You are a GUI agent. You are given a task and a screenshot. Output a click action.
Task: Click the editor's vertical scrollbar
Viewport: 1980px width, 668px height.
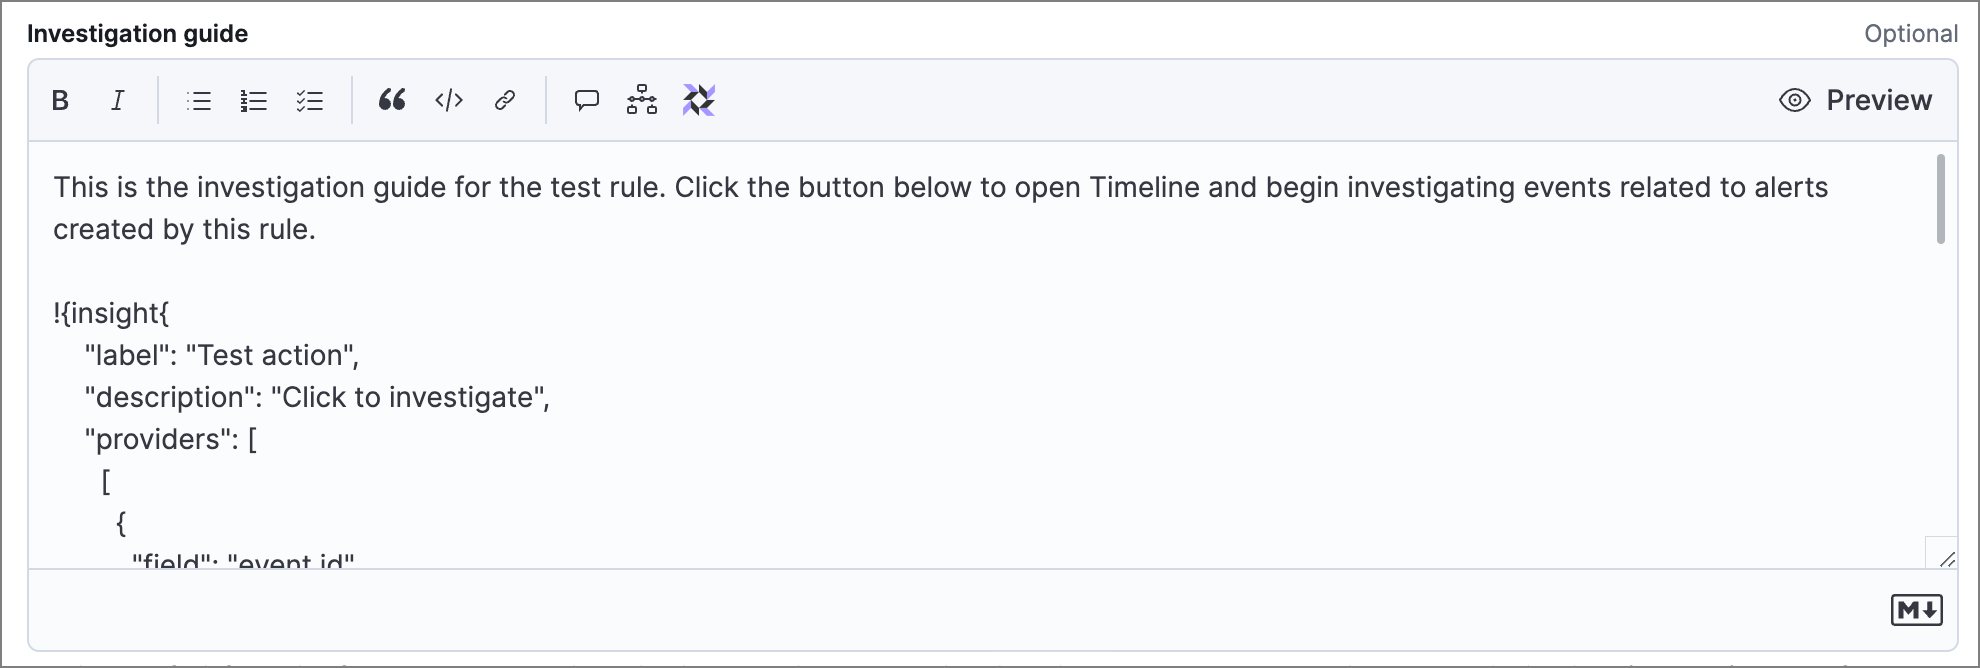tap(1941, 199)
